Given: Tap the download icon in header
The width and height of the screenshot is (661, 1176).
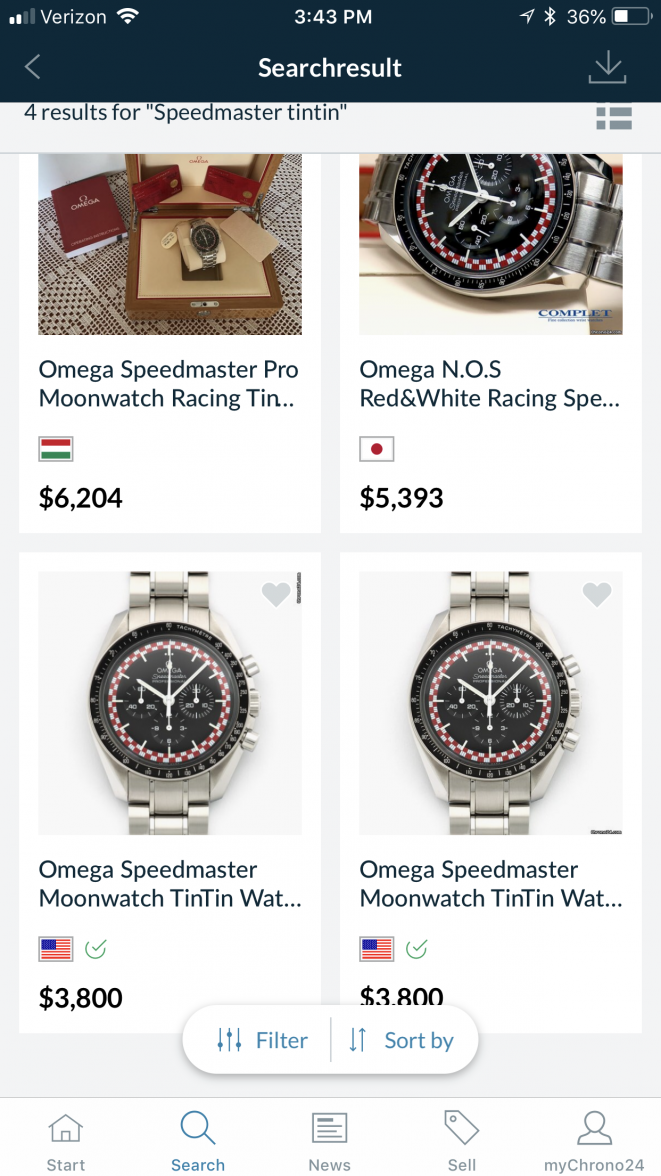Looking at the screenshot, I should coord(607,68).
